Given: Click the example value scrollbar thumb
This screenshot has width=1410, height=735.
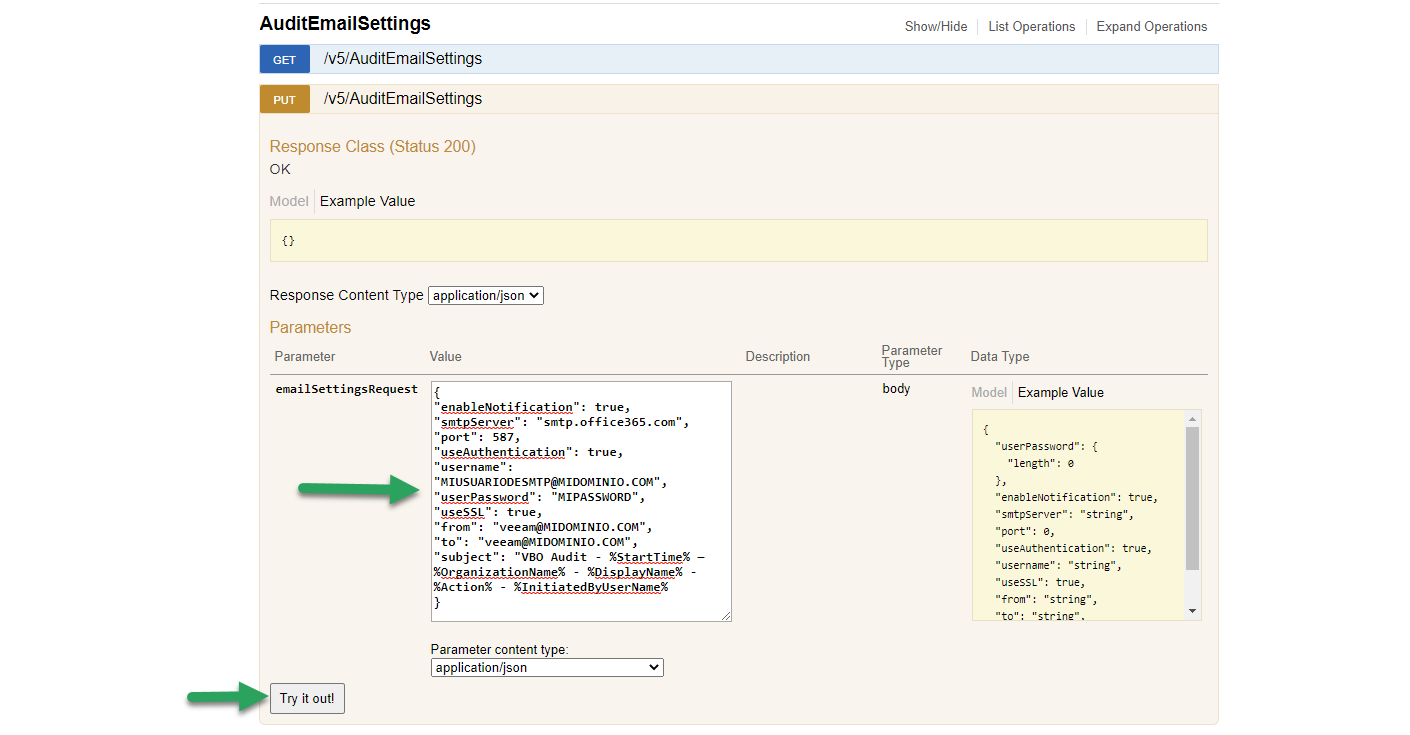Looking at the screenshot, I should point(1193,498).
